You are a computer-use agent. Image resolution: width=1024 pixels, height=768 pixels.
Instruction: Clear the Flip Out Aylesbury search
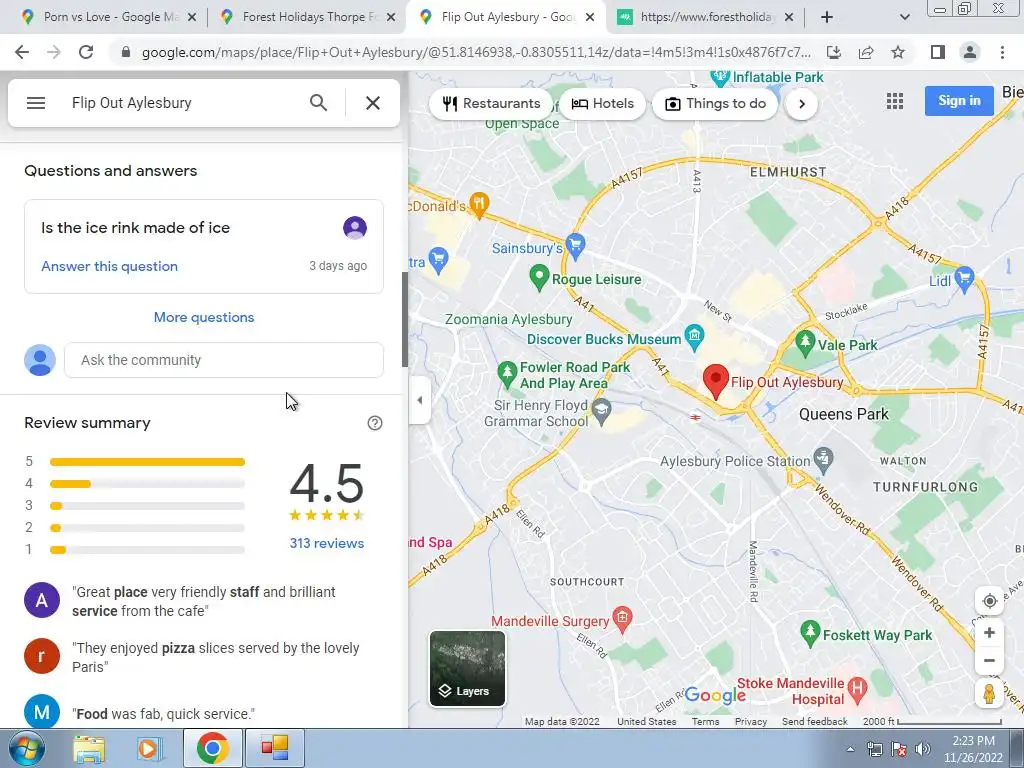(373, 103)
